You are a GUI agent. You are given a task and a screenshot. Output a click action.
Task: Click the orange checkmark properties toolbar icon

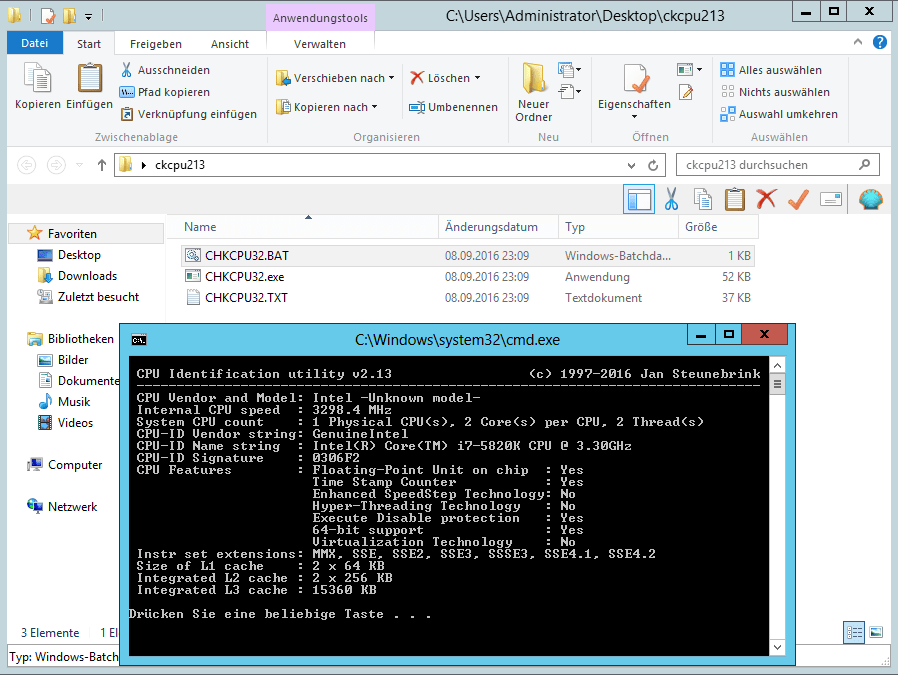[x=797, y=200]
